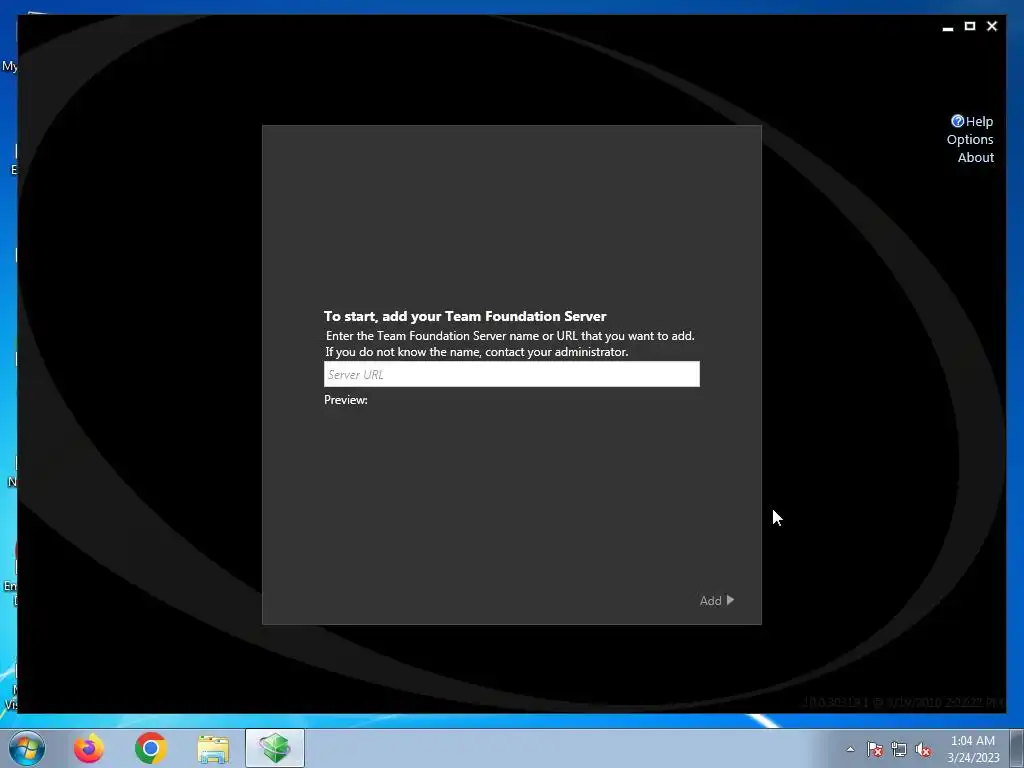This screenshot has width=1024, height=768.
Task: Open the Windows Start menu
Action: 27,748
